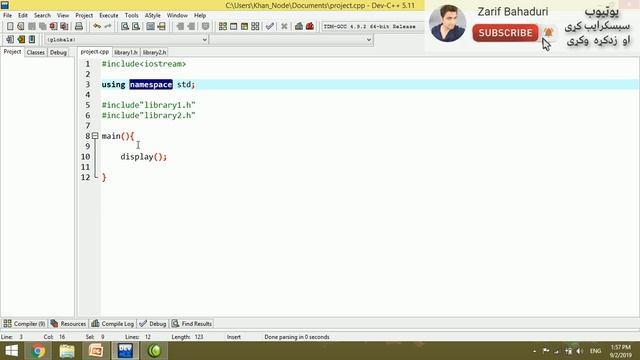This screenshot has height=360, width=640.
Task: Click the Stop Execution X icon
Action: [284, 27]
